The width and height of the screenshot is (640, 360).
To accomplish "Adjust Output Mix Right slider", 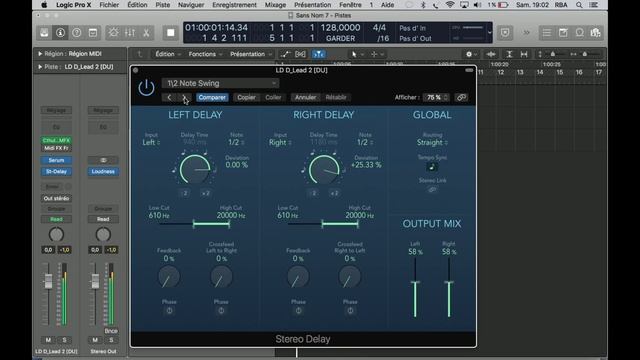I will [x=449, y=282].
